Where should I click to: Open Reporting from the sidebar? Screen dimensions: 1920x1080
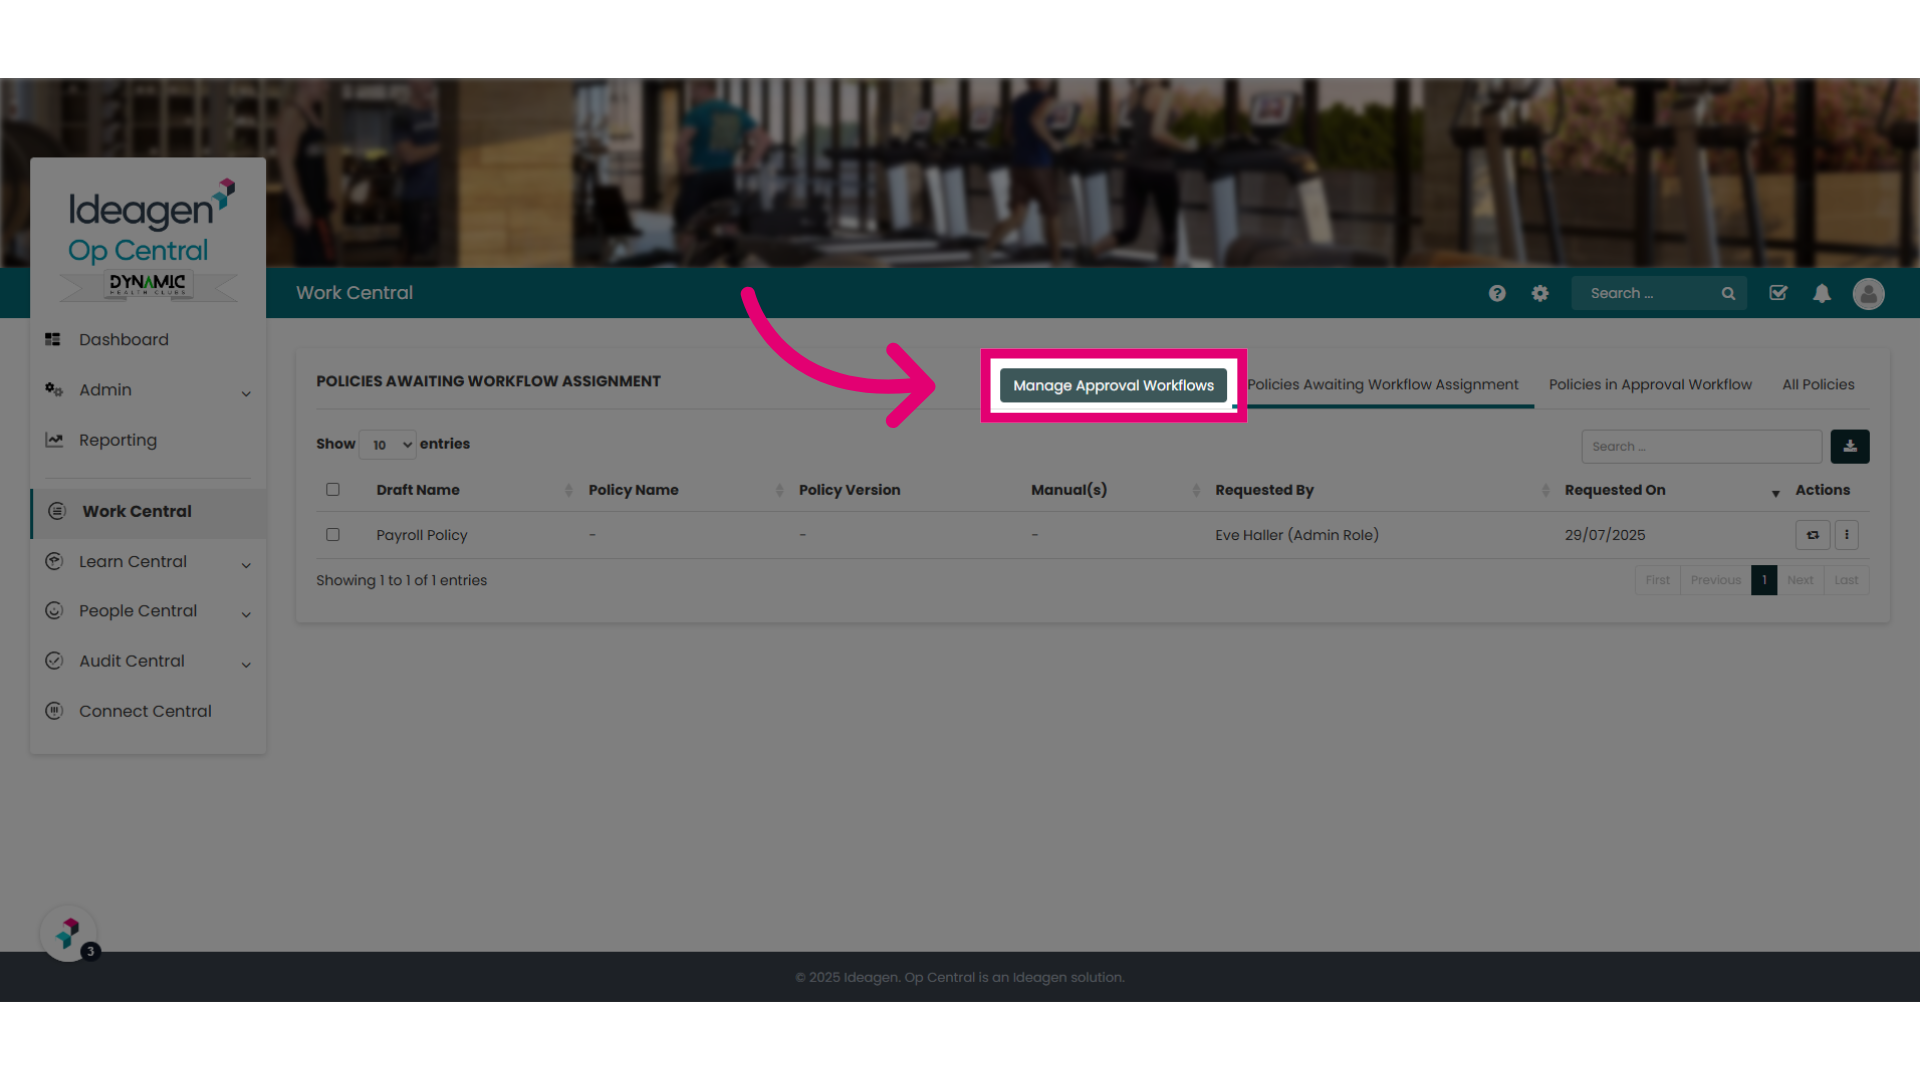point(118,440)
